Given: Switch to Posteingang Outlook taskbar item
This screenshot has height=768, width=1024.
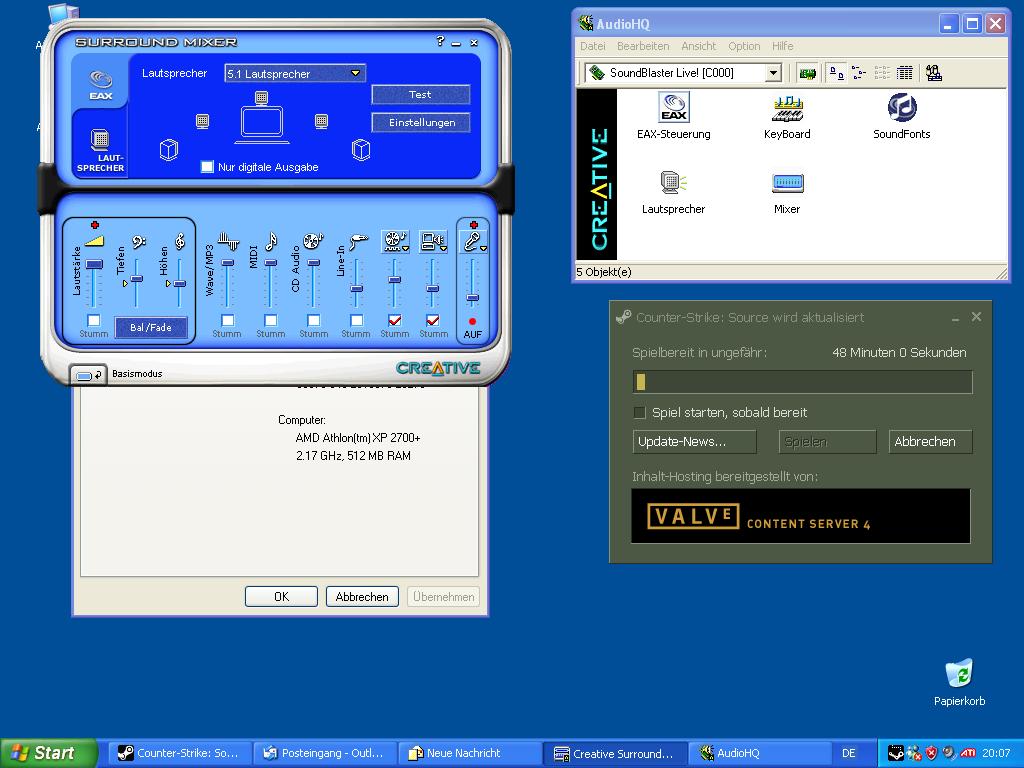Looking at the screenshot, I should [x=325, y=753].
